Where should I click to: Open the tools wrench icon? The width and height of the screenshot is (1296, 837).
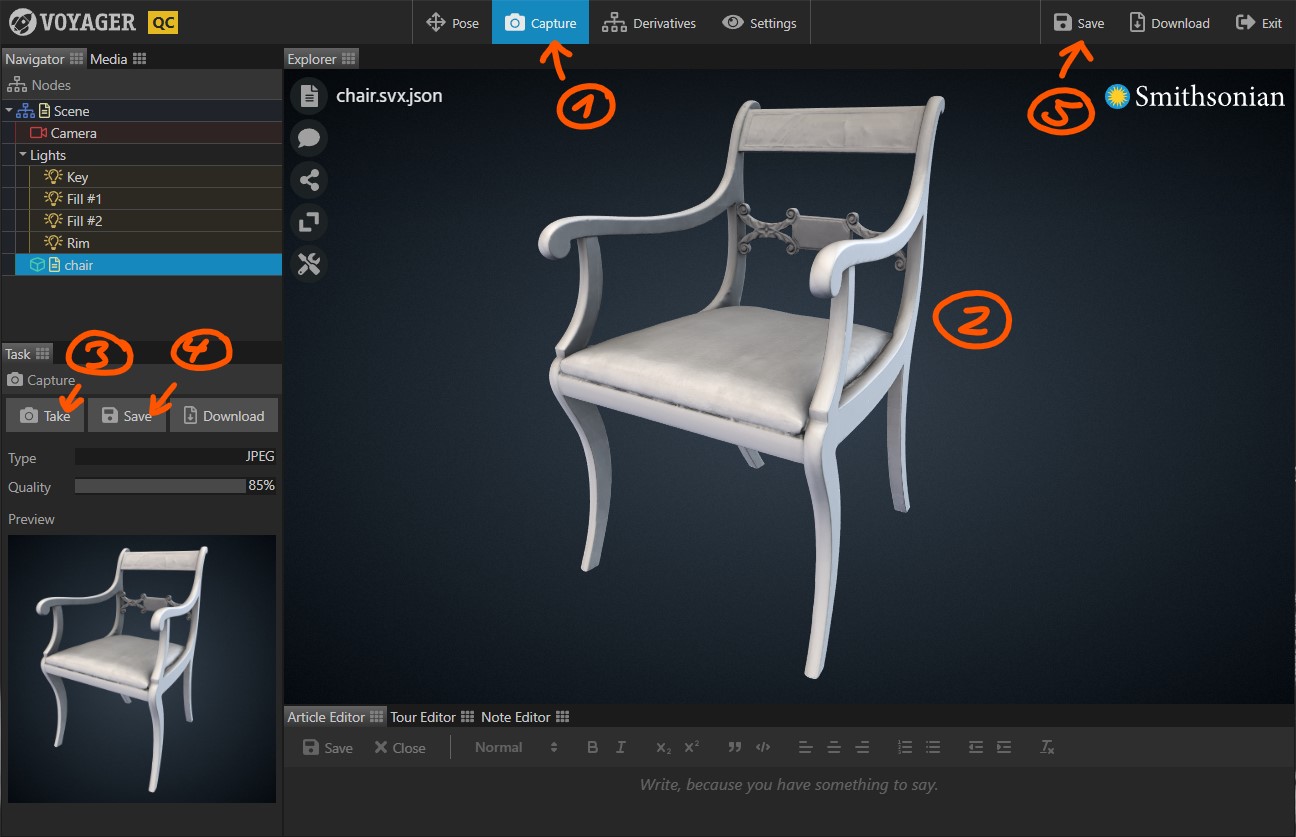click(x=309, y=264)
